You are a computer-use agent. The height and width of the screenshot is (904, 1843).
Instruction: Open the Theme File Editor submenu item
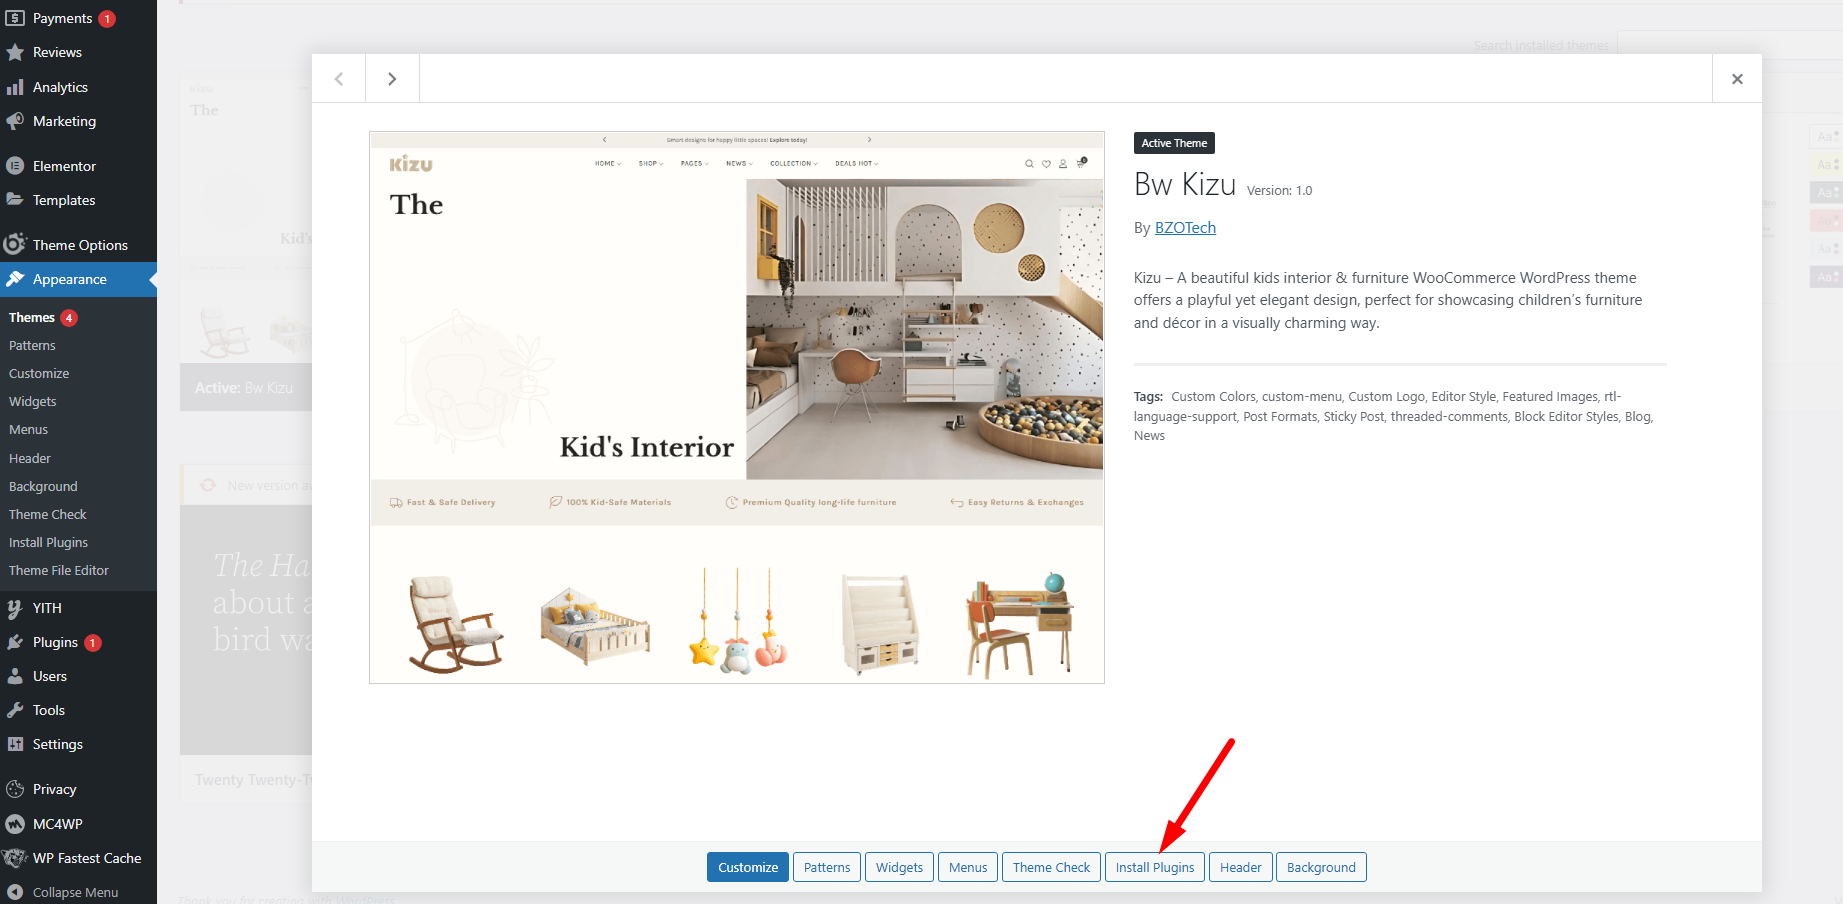pos(59,570)
